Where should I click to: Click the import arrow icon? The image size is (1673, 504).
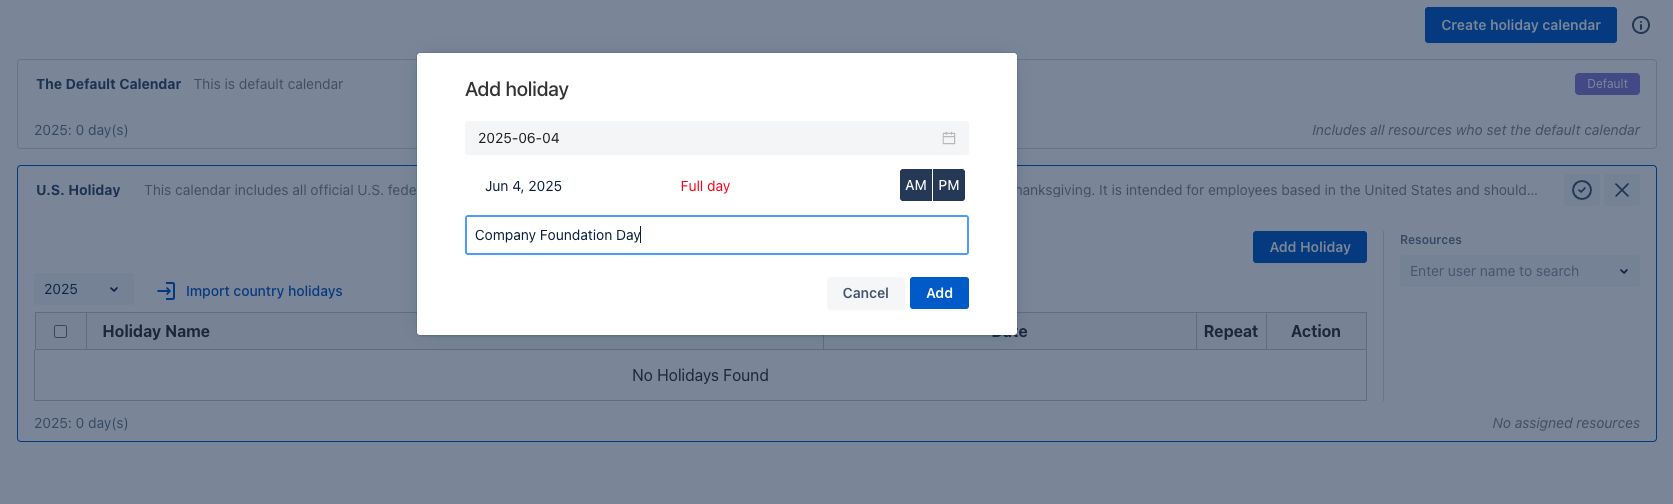pos(166,291)
